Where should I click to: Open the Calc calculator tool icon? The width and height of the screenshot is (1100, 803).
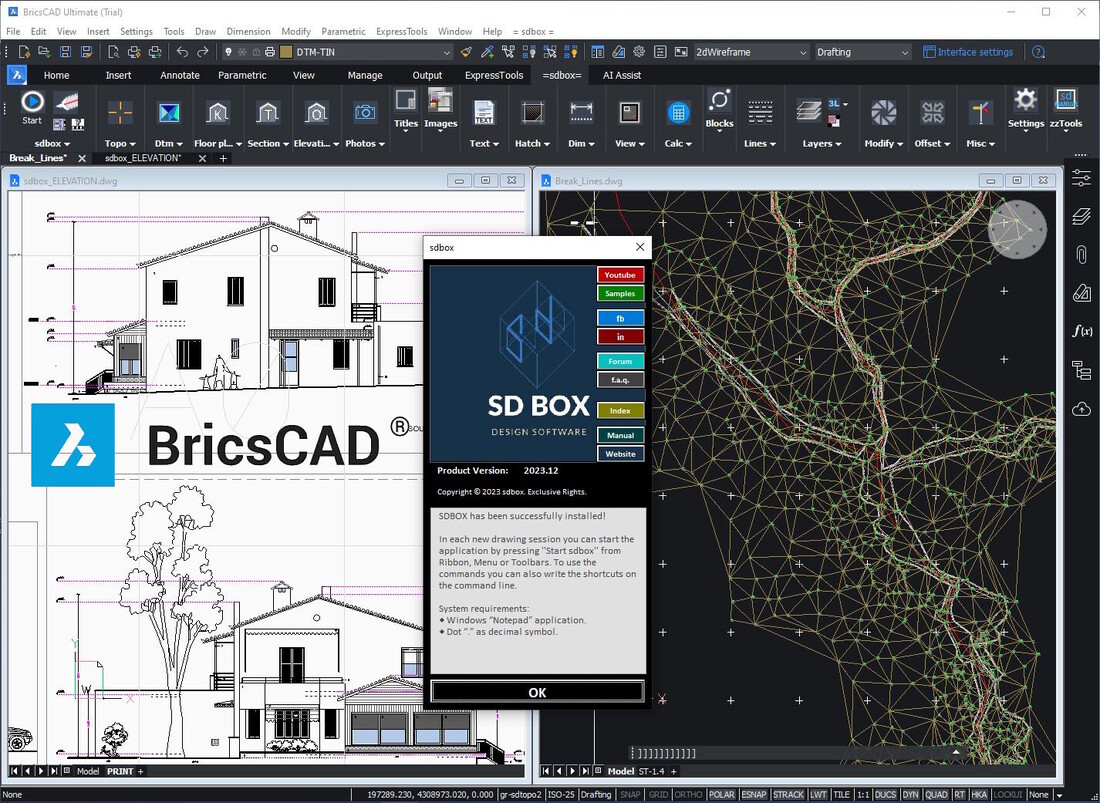(678, 113)
